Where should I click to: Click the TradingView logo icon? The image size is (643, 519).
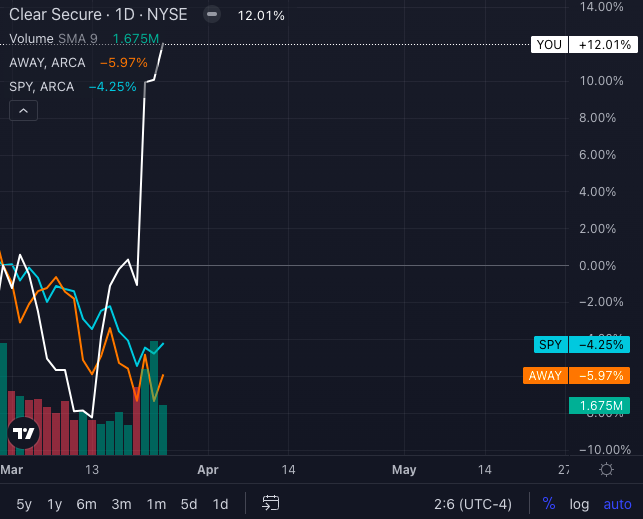pyautogui.click(x=22, y=434)
